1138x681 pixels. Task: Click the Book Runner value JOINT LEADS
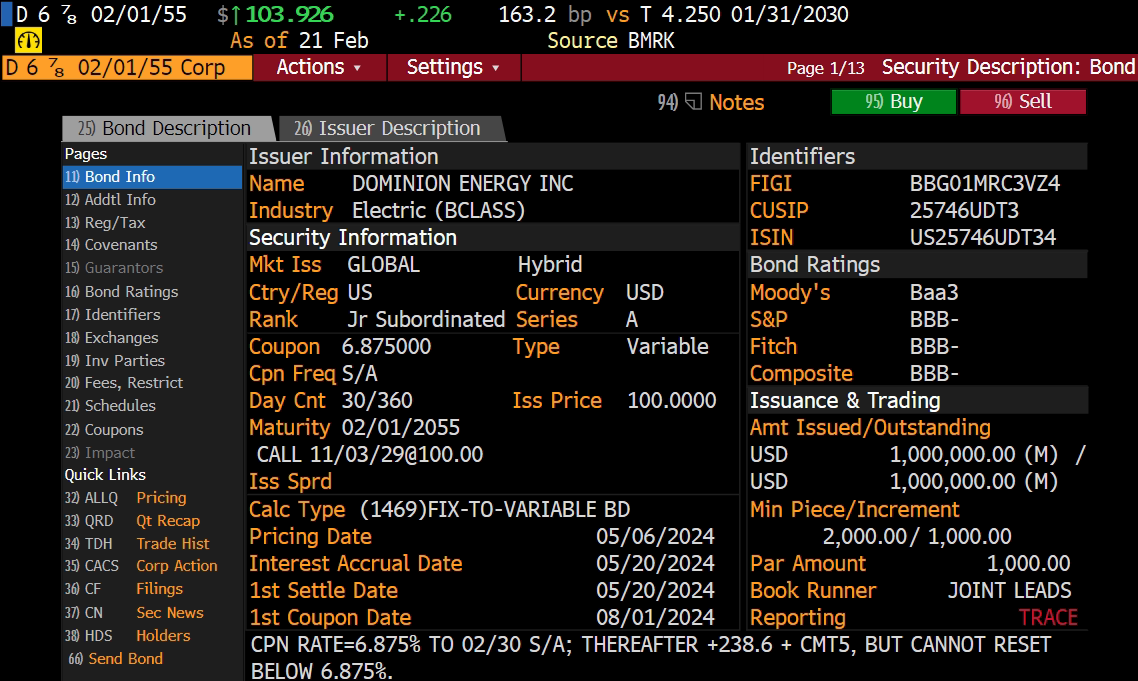click(1010, 591)
